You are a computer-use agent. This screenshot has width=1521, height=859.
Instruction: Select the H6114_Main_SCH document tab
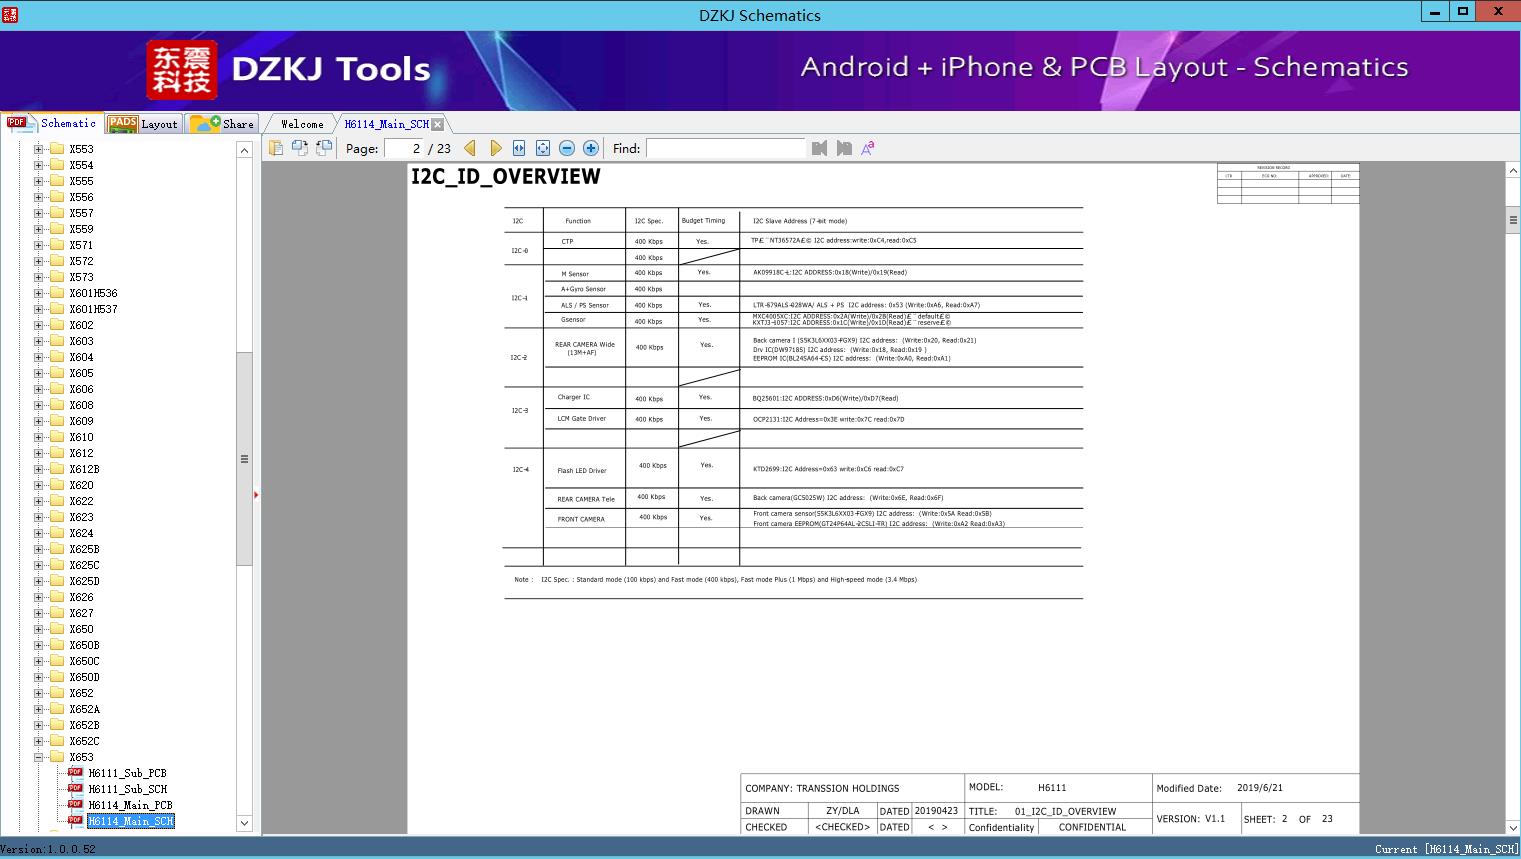coord(386,124)
